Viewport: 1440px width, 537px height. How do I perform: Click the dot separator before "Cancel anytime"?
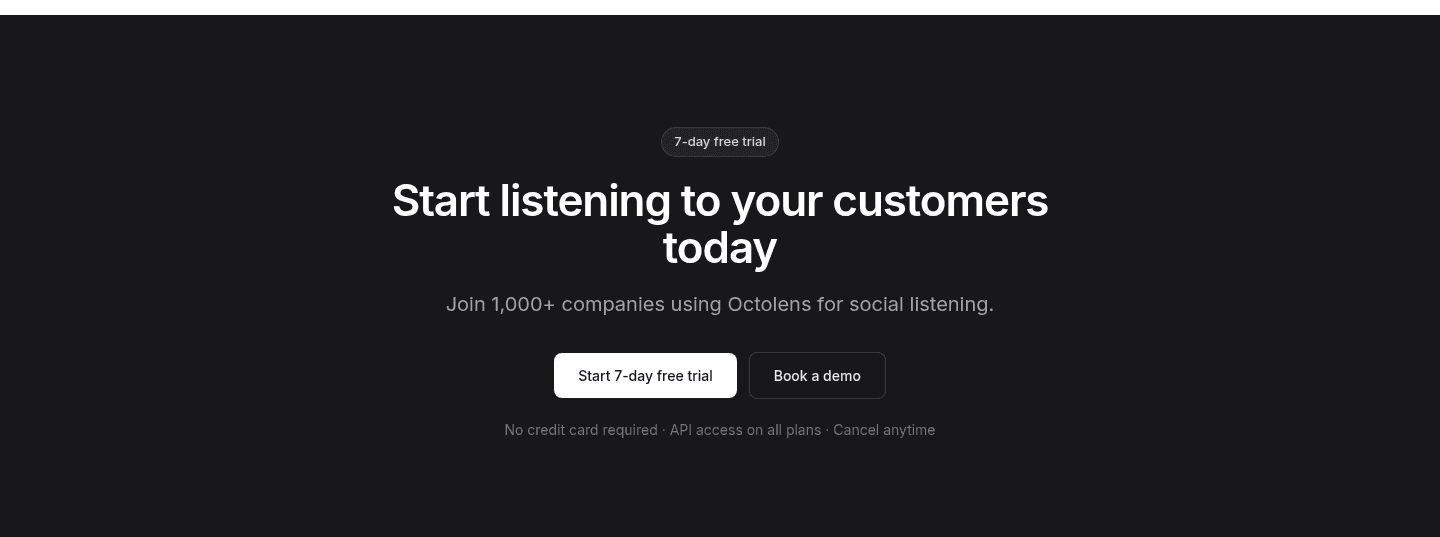coord(827,430)
